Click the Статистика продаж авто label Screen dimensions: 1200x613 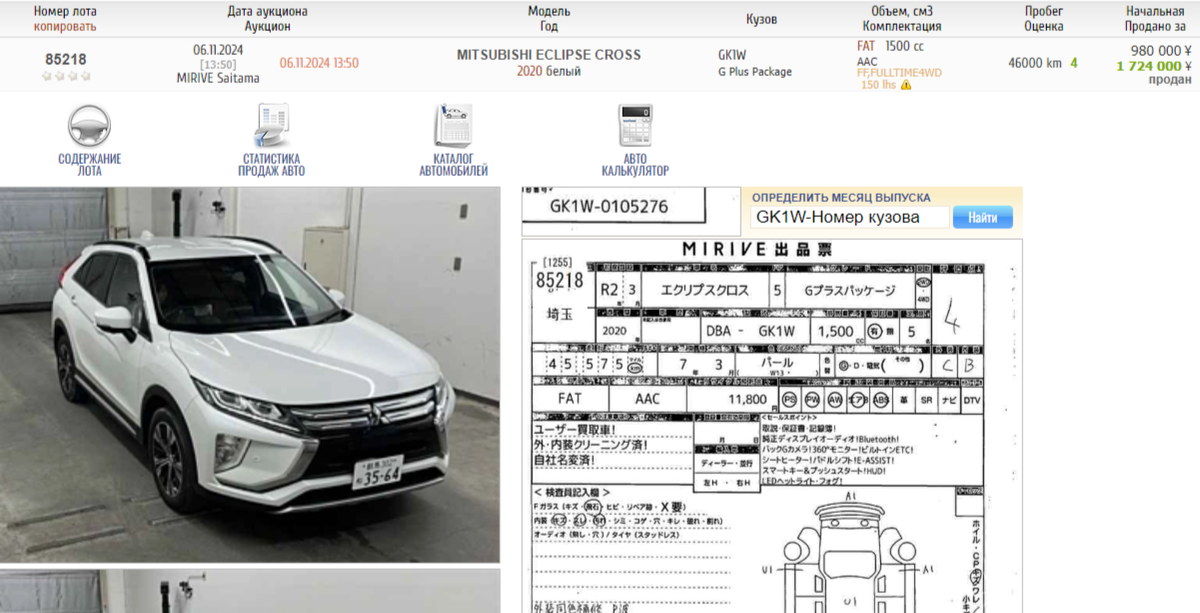[271, 164]
